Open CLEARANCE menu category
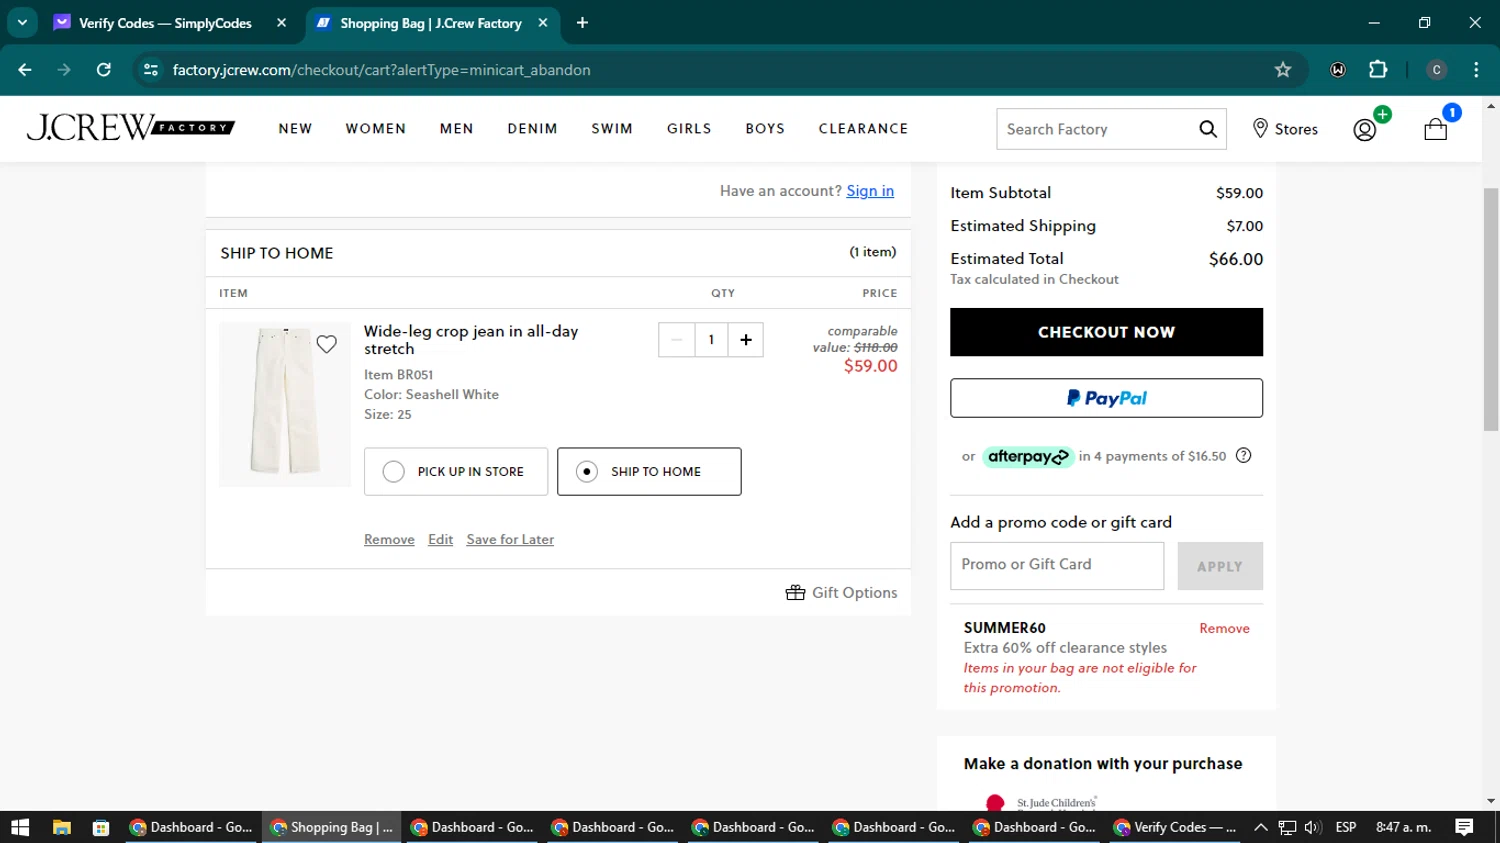Image resolution: width=1500 pixels, height=843 pixels. (863, 129)
